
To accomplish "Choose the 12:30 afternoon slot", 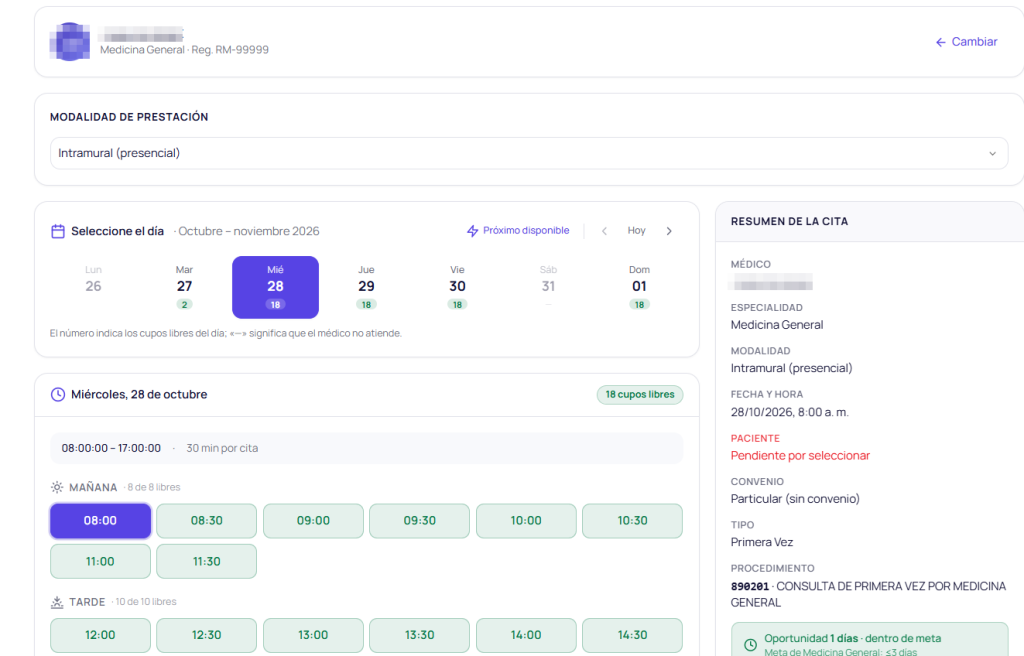I will (x=206, y=635).
